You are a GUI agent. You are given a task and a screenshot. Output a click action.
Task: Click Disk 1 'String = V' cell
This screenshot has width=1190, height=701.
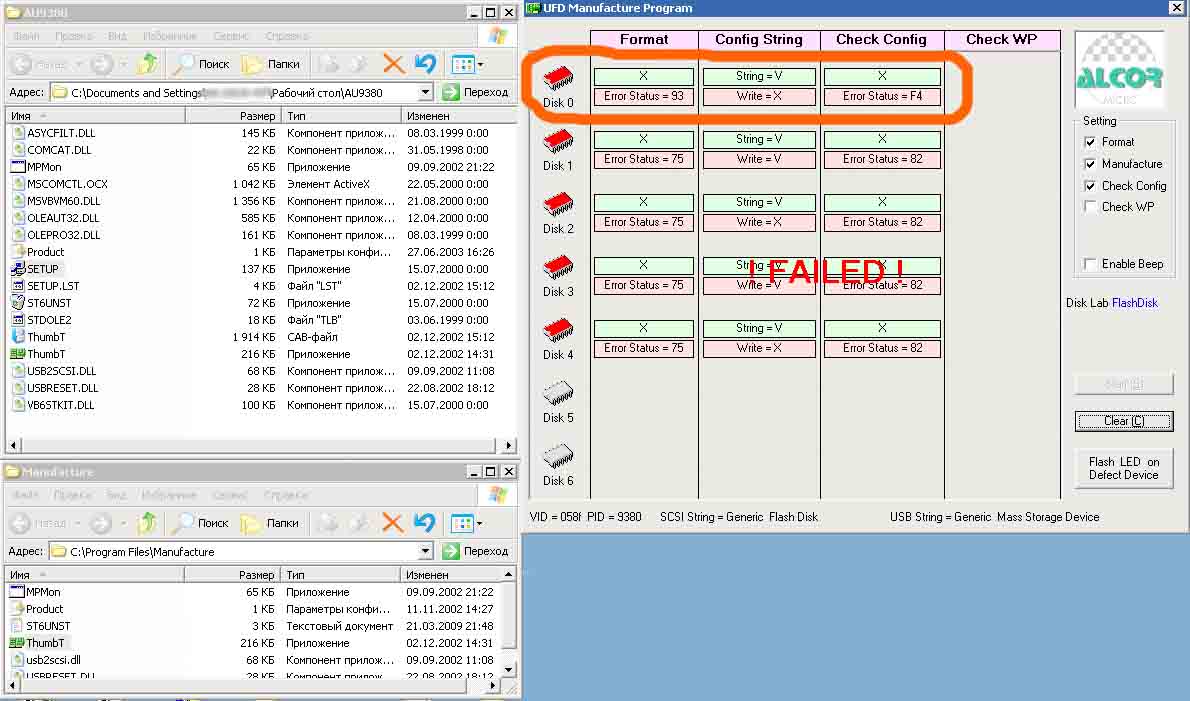coord(759,140)
